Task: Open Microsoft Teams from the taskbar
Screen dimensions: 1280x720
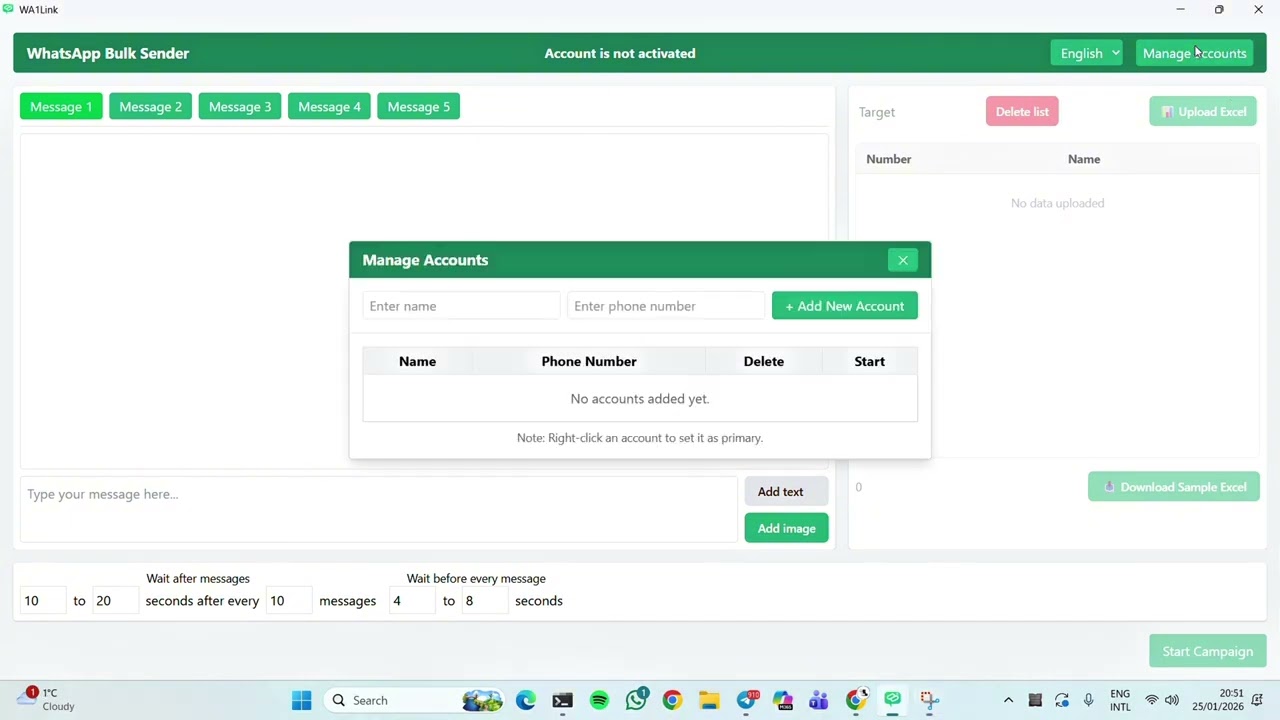Action: click(819, 700)
